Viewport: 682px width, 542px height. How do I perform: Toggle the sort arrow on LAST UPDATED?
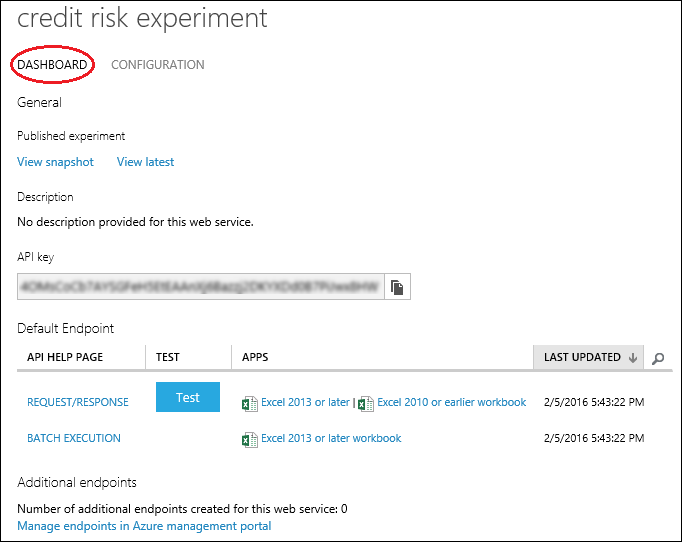(x=632, y=358)
